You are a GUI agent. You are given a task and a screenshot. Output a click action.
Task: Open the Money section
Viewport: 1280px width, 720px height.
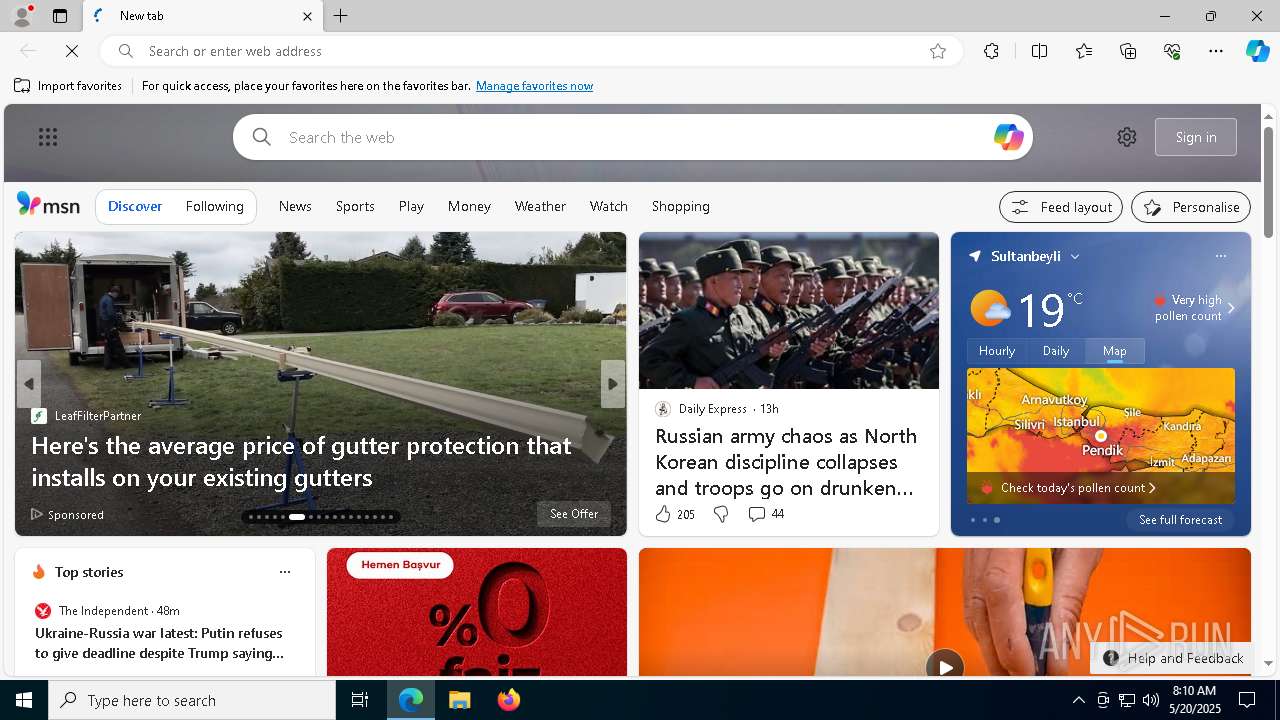pyautogui.click(x=469, y=206)
